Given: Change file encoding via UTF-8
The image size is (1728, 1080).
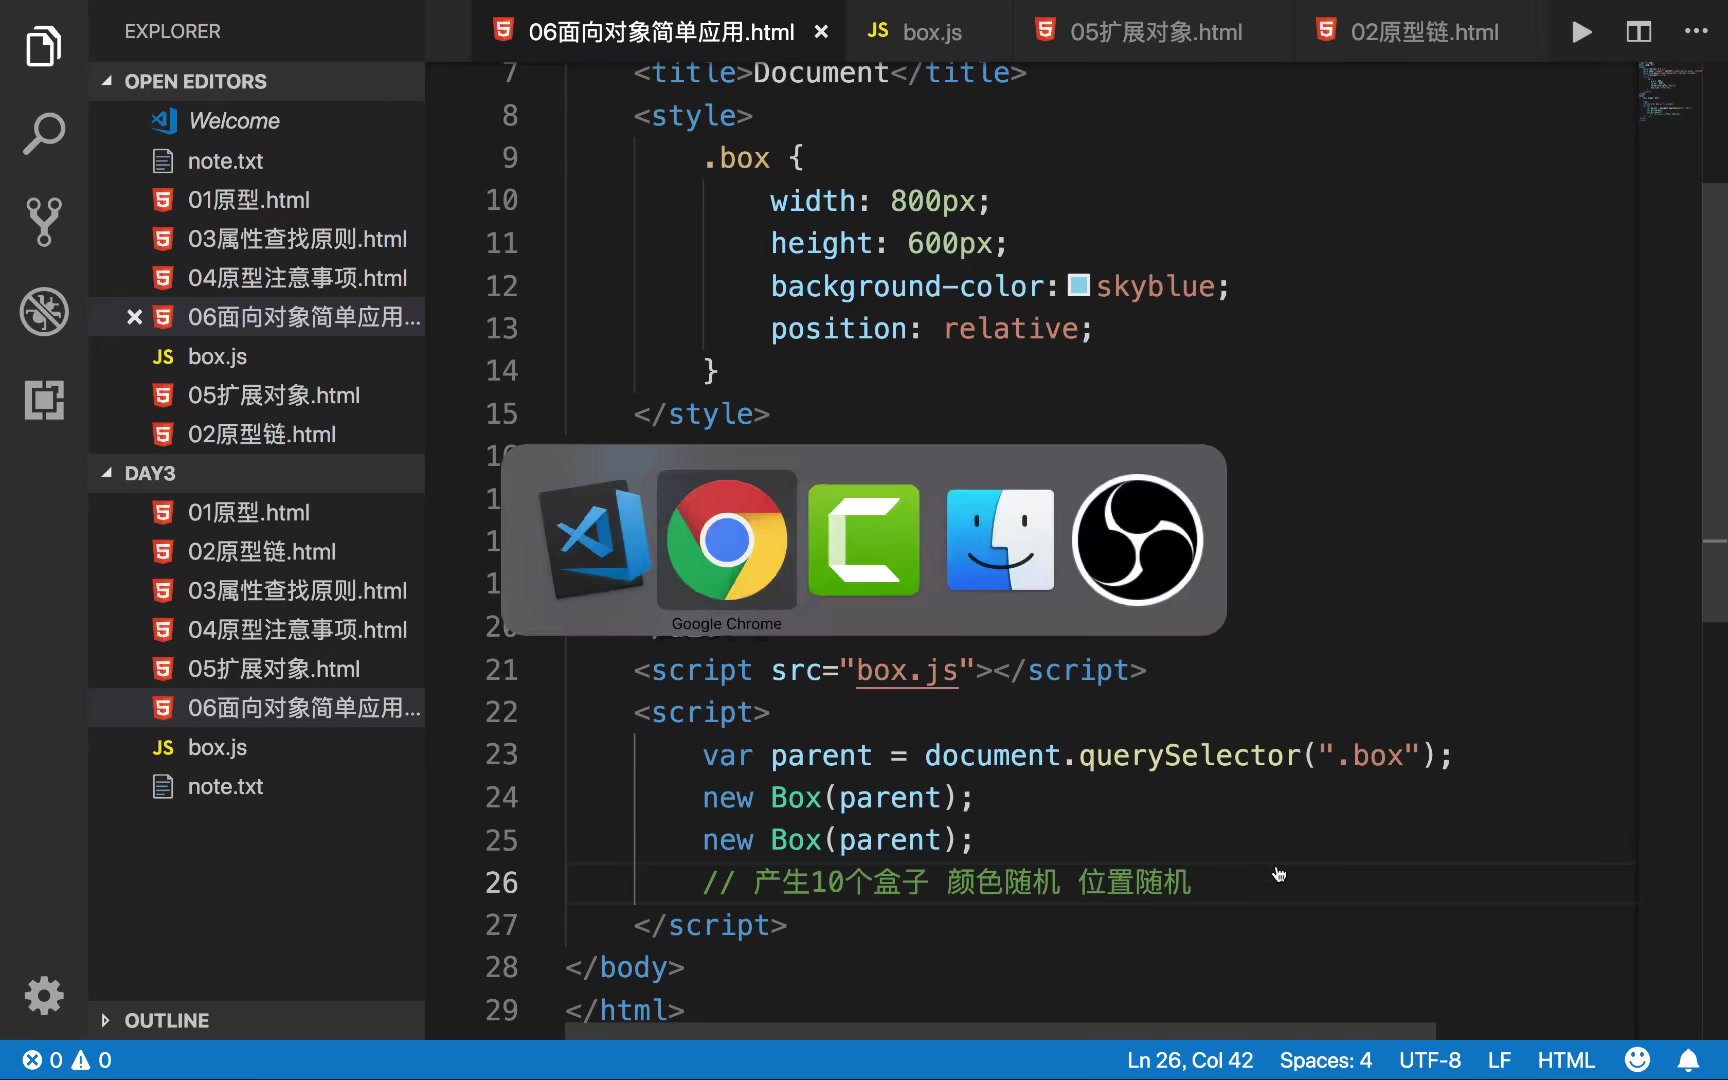Looking at the screenshot, I should click(1429, 1060).
